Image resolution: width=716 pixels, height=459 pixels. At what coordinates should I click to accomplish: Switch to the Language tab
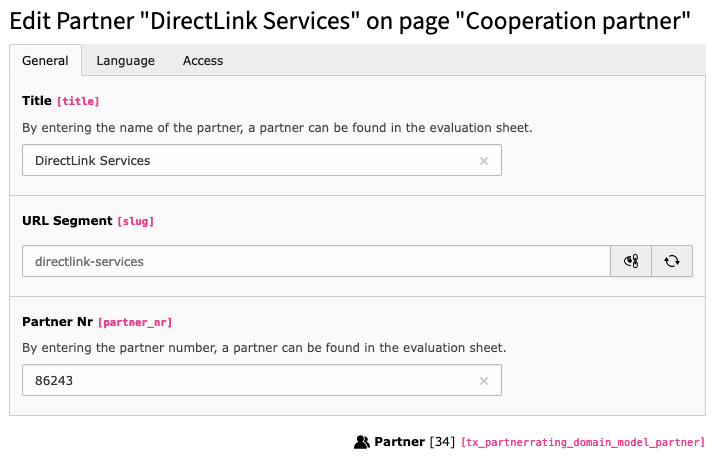click(x=126, y=61)
